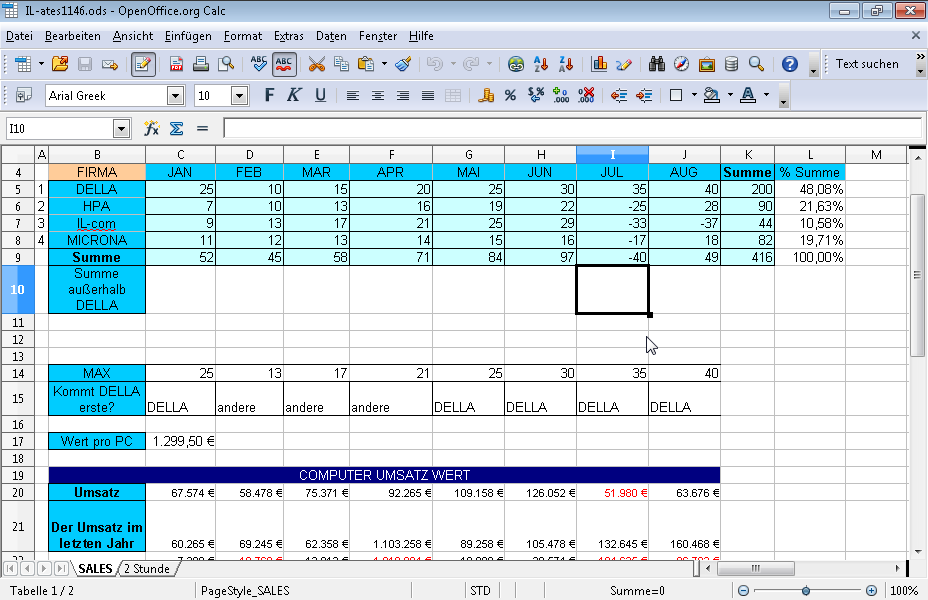This screenshot has height=600, width=928.
Task: Apply Currency number format coins icon
Action: 486,95
